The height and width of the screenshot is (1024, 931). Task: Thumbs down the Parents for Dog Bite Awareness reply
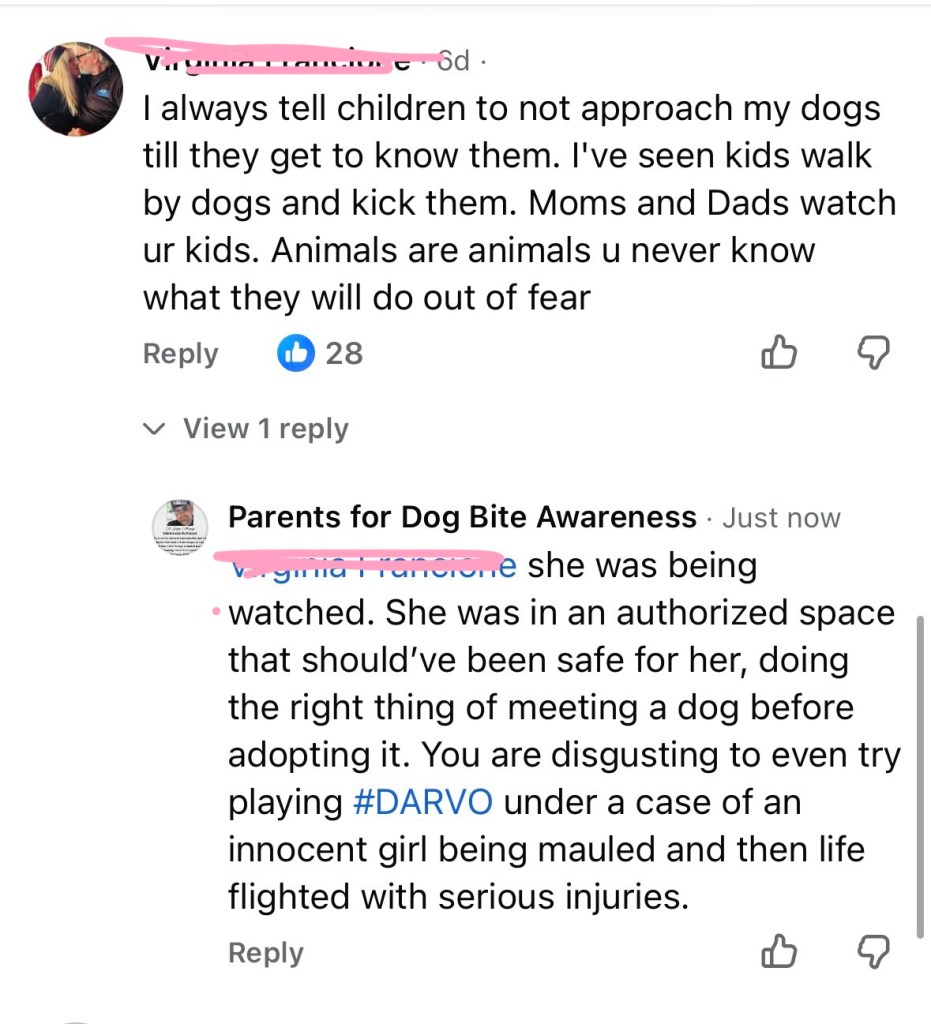(x=873, y=952)
